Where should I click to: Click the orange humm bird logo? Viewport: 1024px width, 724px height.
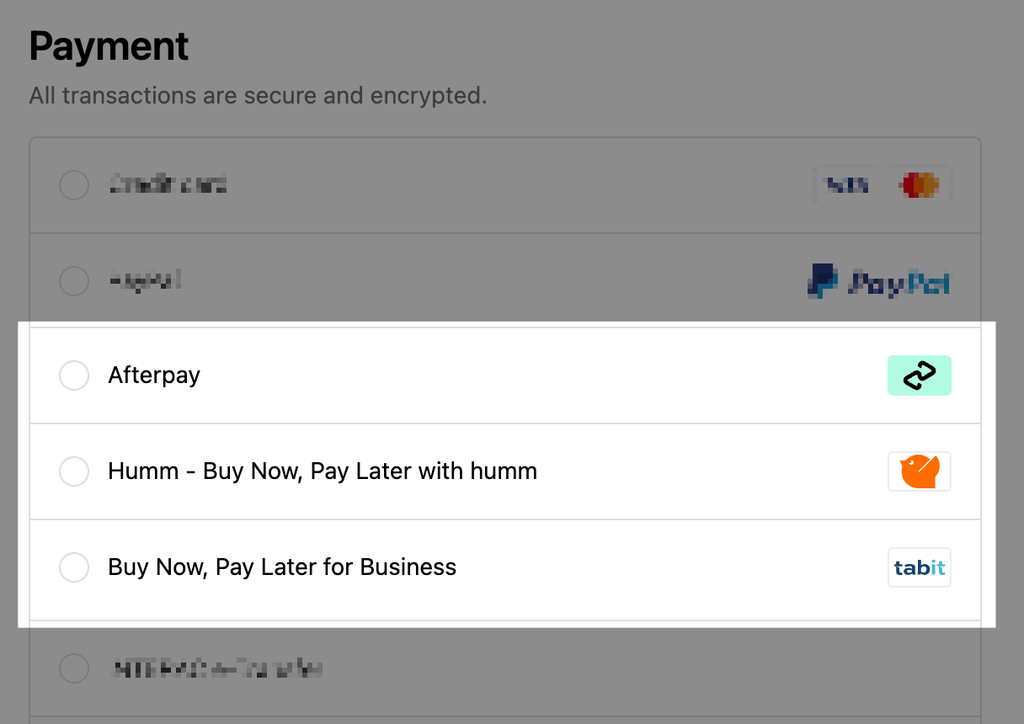[x=919, y=471]
